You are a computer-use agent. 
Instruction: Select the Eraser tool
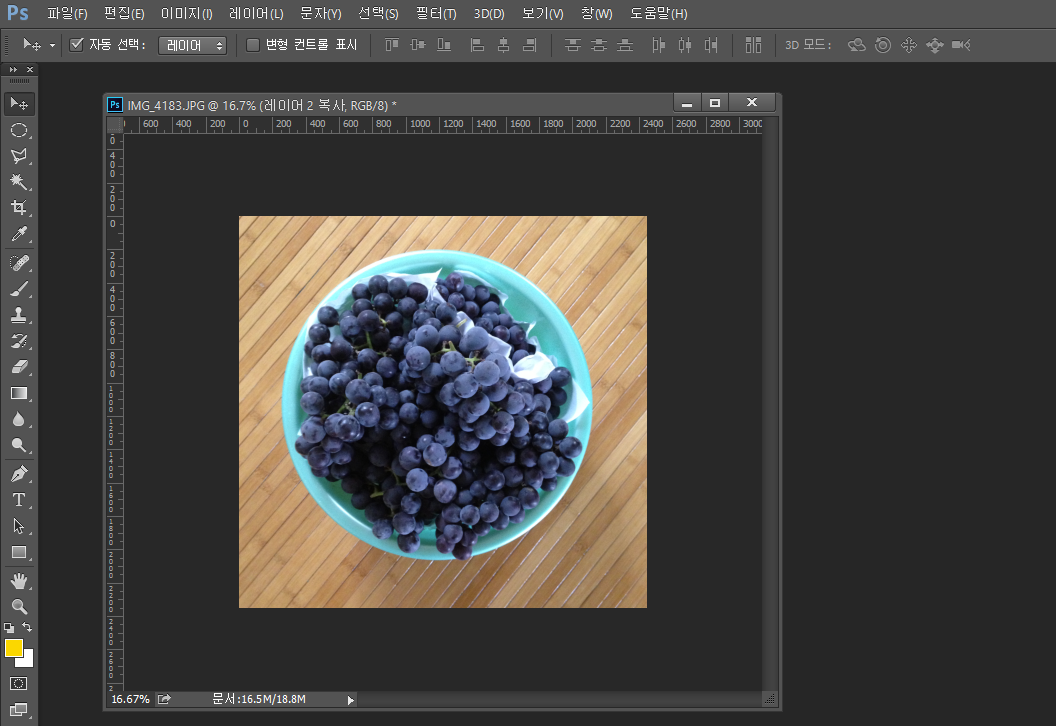point(18,367)
